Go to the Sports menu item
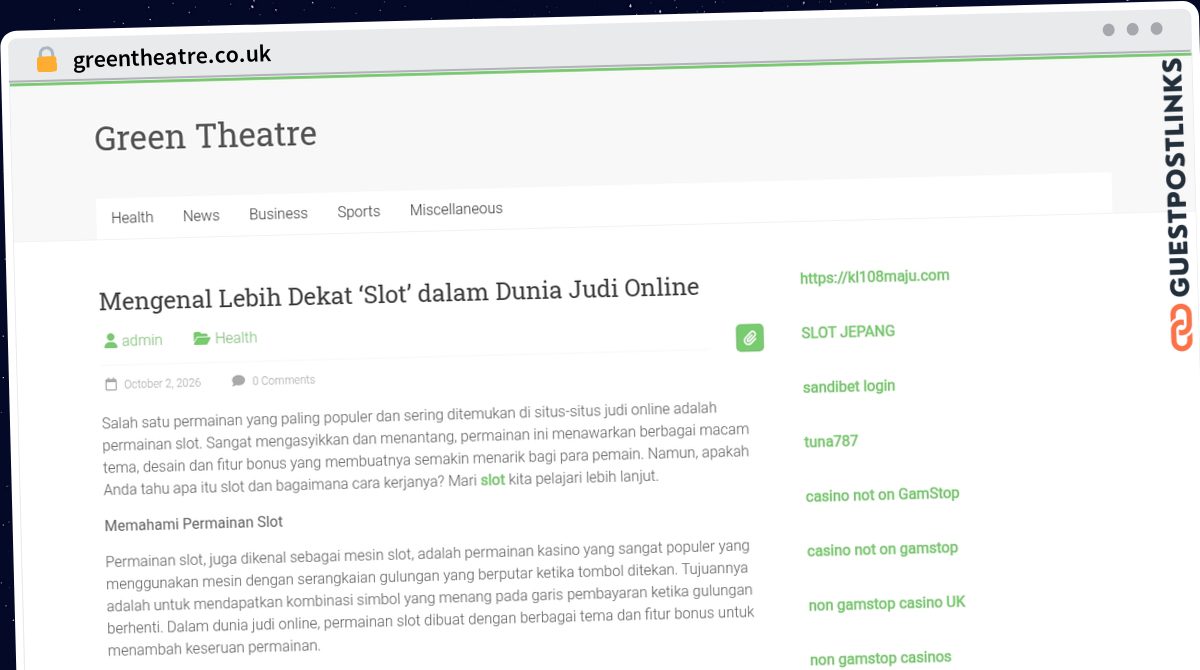This screenshot has height=670, width=1200. 358,211
